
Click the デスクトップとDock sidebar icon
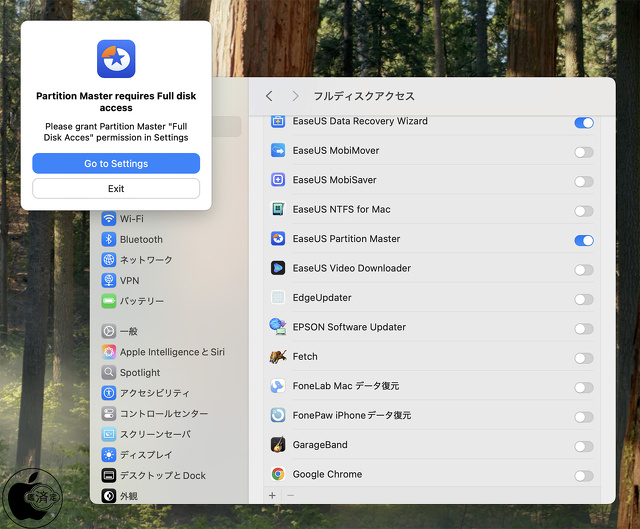(x=109, y=475)
